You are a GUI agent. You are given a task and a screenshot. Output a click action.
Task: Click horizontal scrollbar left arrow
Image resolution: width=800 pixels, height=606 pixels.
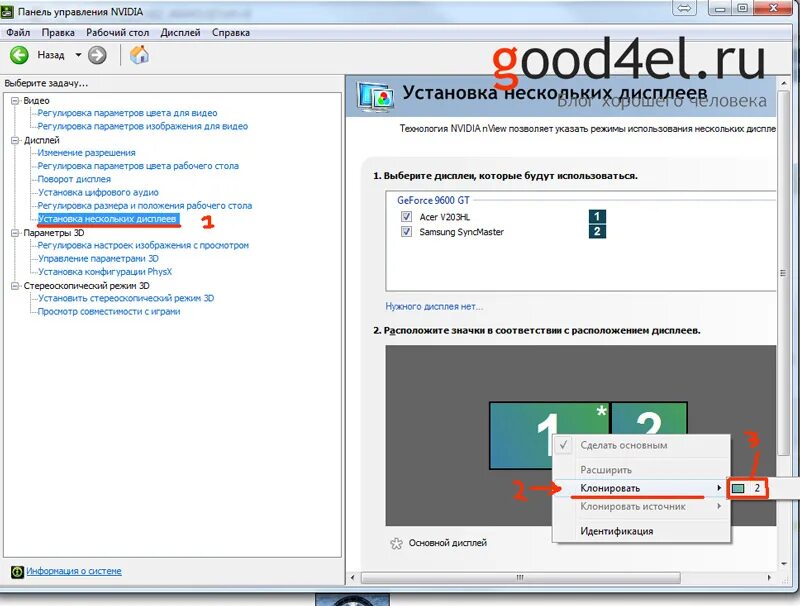(x=353, y=578)
